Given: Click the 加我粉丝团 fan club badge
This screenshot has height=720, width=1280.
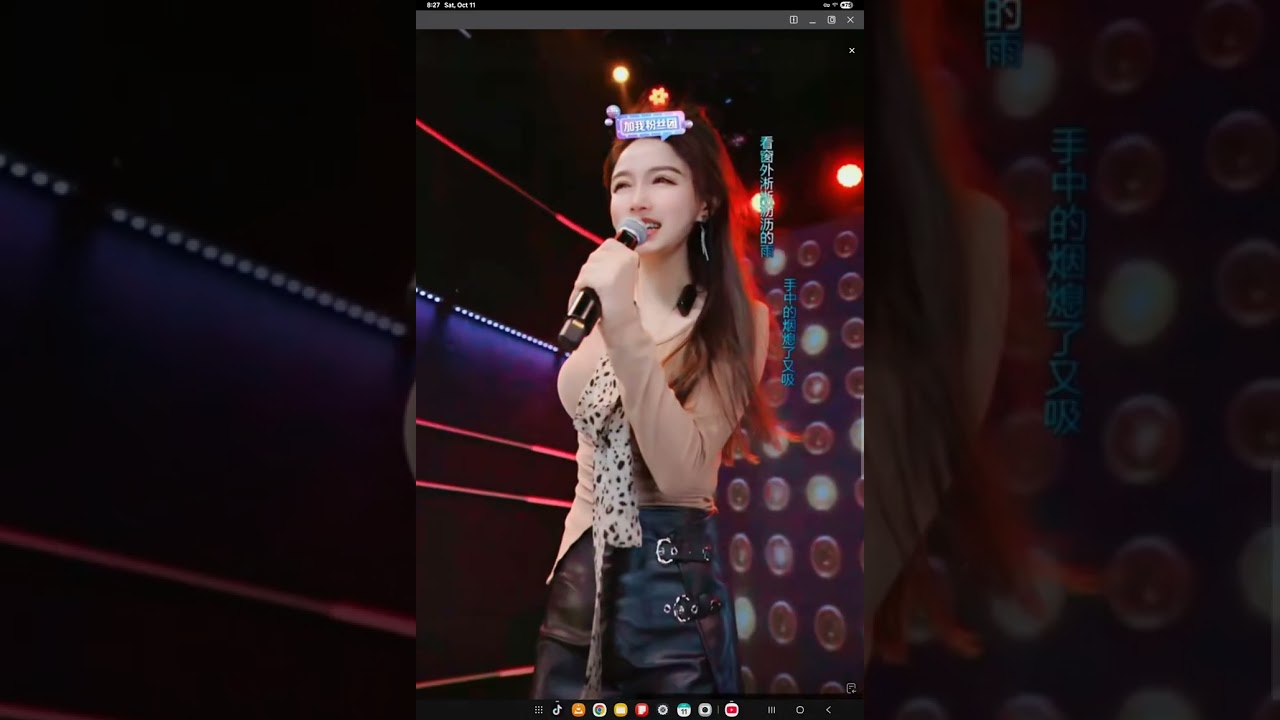Looking at the screenshot, I should pos(650,125).
